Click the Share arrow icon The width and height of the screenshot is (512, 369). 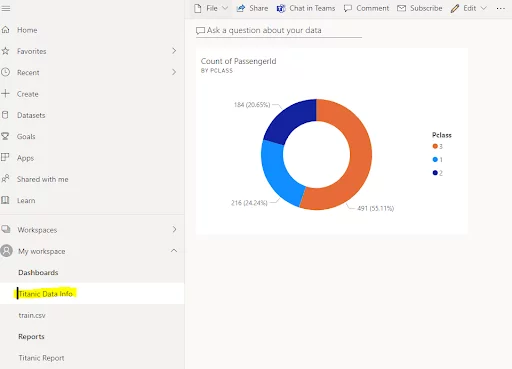241,8
